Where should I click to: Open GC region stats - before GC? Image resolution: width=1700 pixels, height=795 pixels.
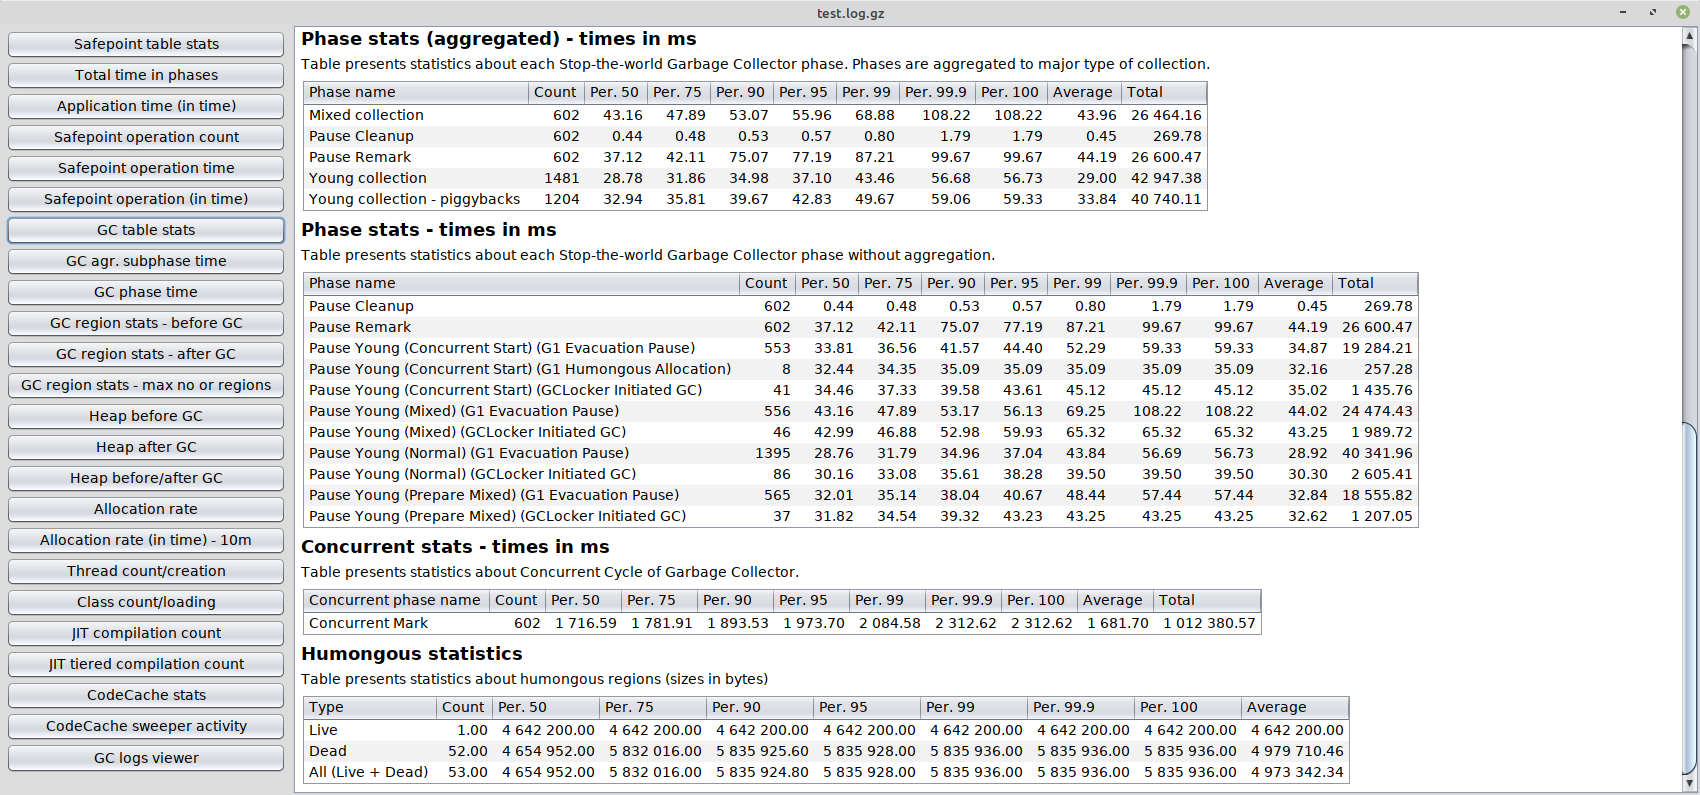point(146,323)
